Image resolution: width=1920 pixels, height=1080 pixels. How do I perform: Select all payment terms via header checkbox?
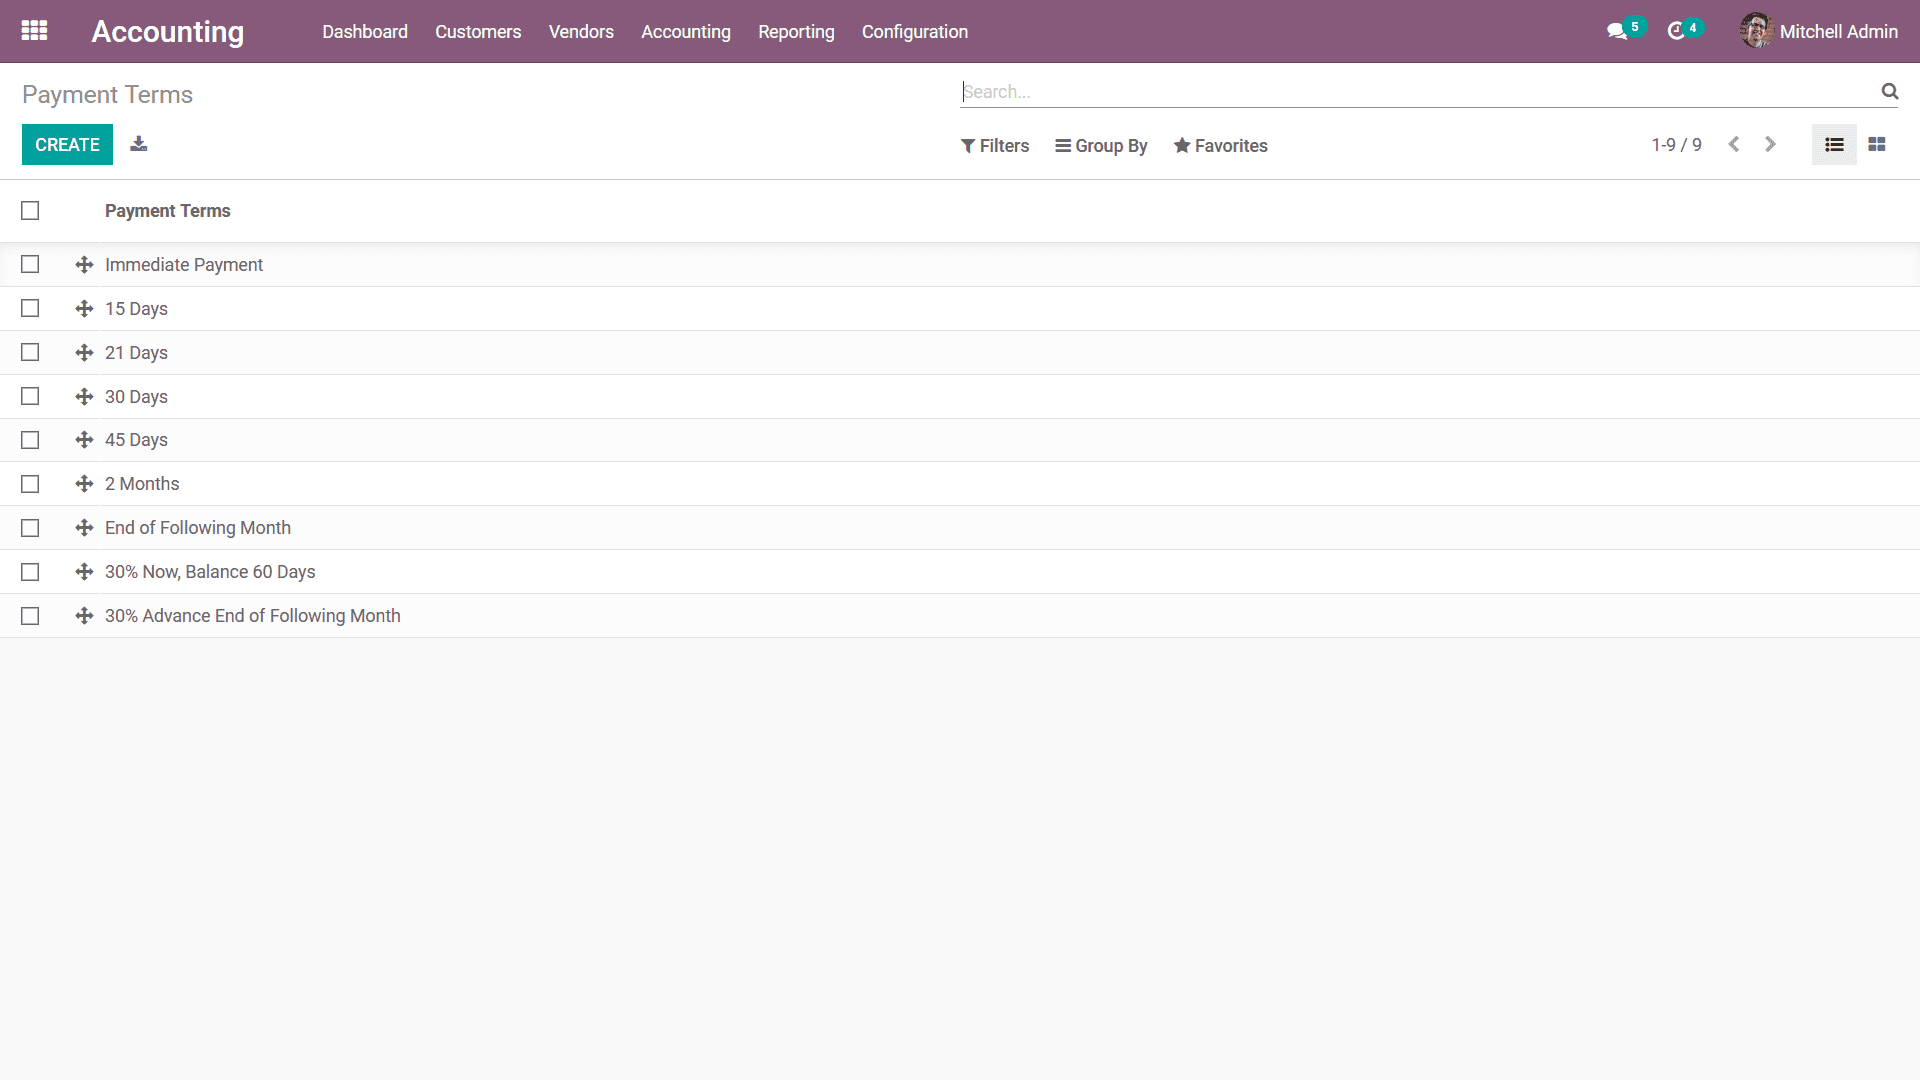(x=30, y=211)
